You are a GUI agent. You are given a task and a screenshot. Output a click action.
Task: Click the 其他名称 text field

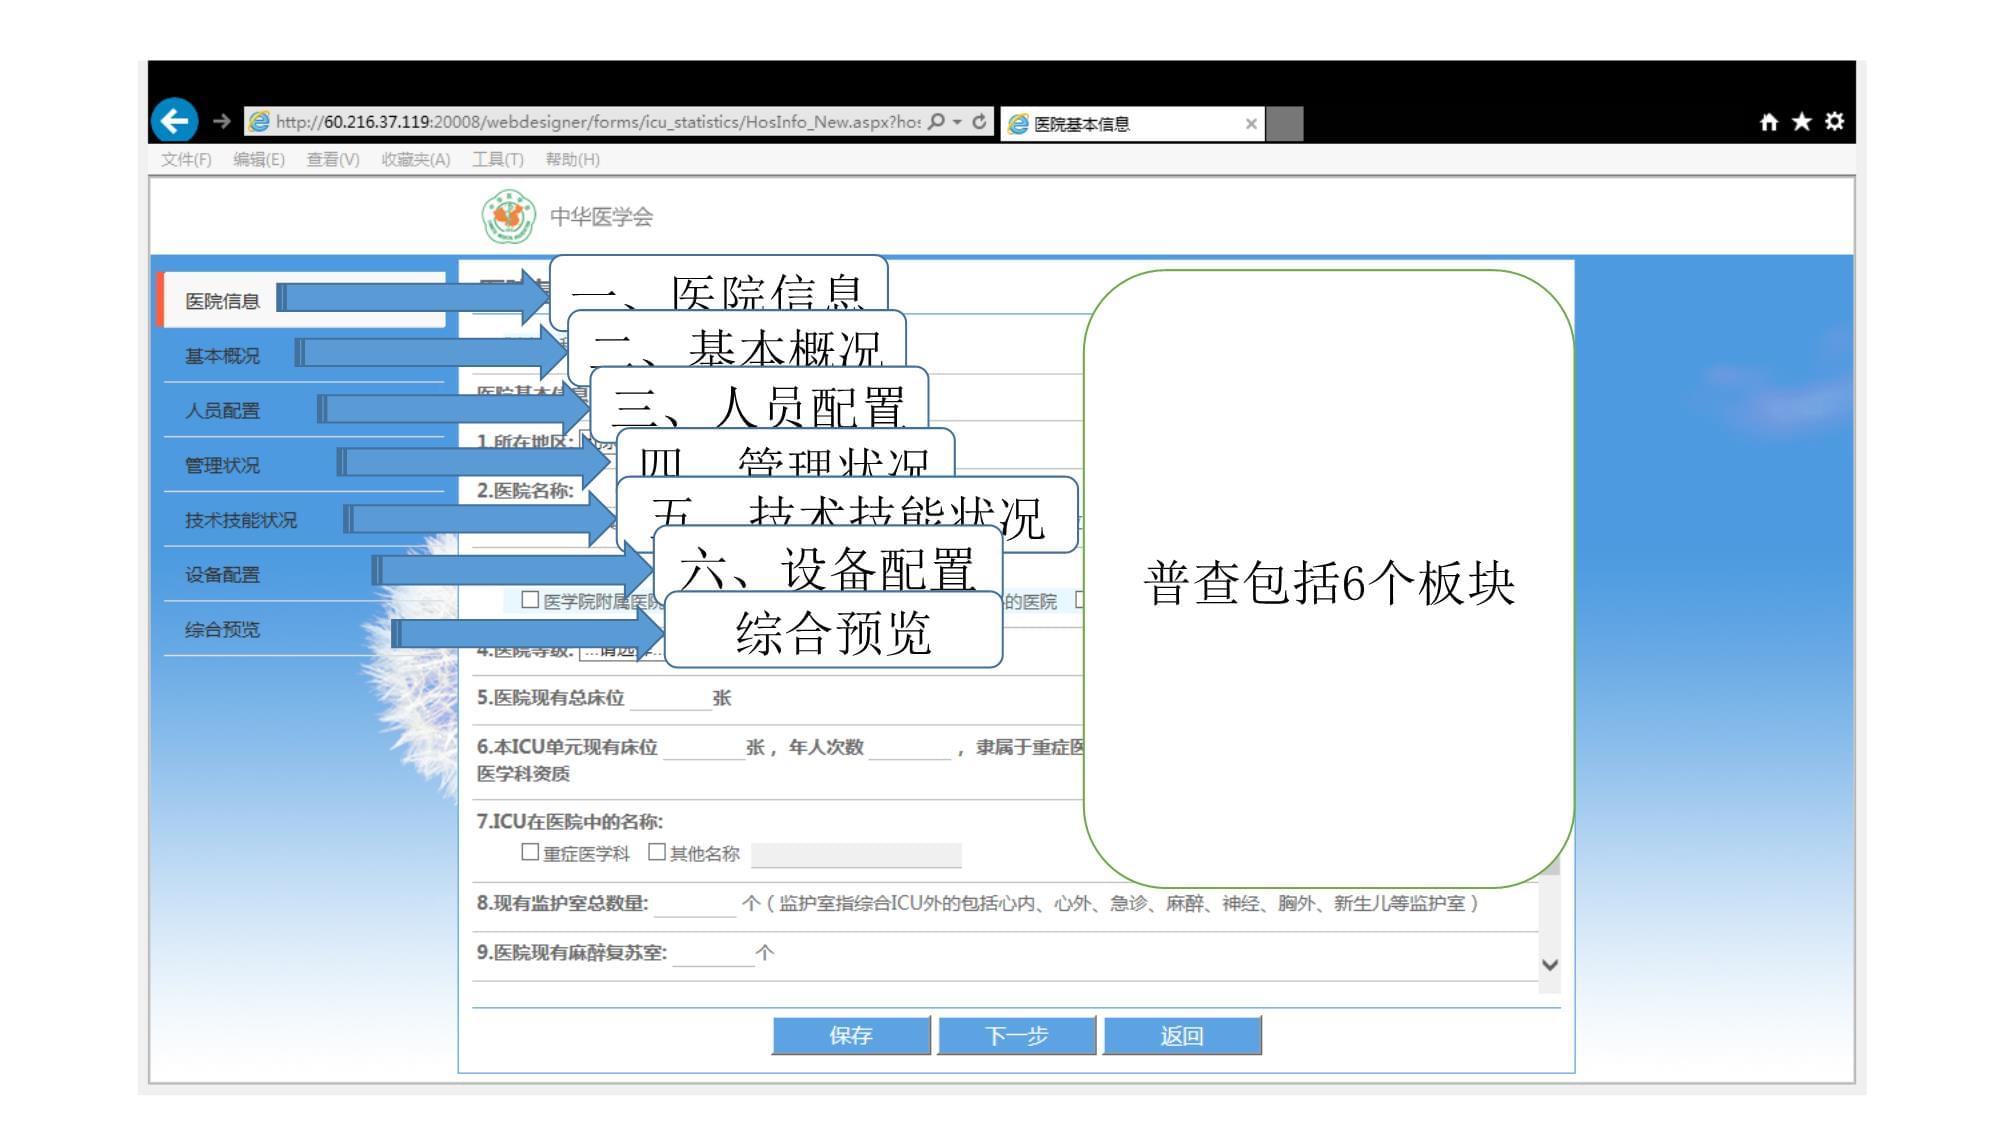pos(856,854)
